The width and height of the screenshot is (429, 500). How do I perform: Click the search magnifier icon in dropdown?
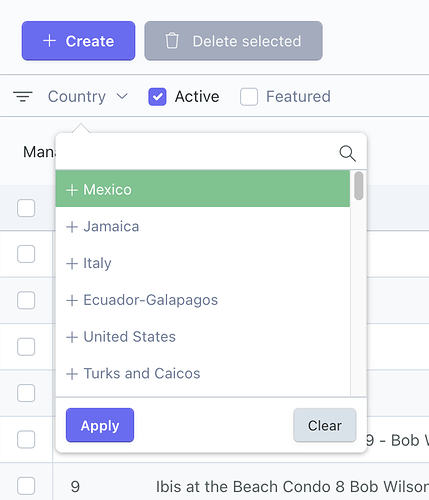347,153
